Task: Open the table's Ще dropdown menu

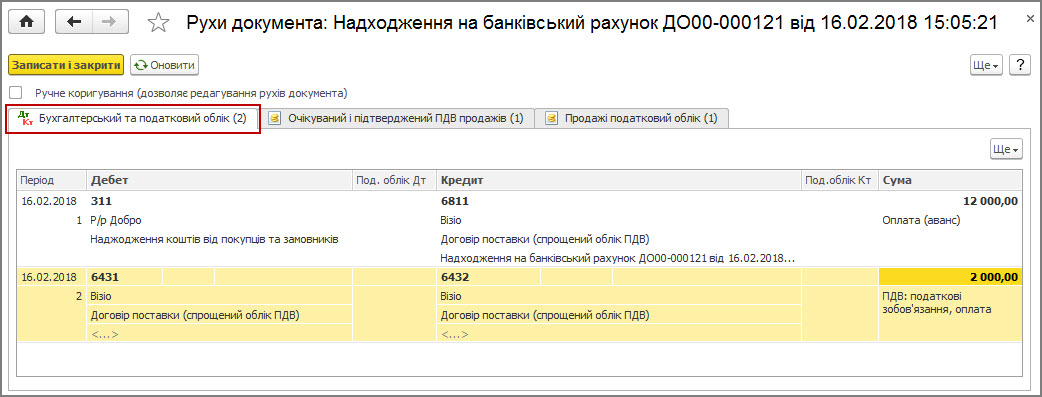Action: [x=1005, y=150]
